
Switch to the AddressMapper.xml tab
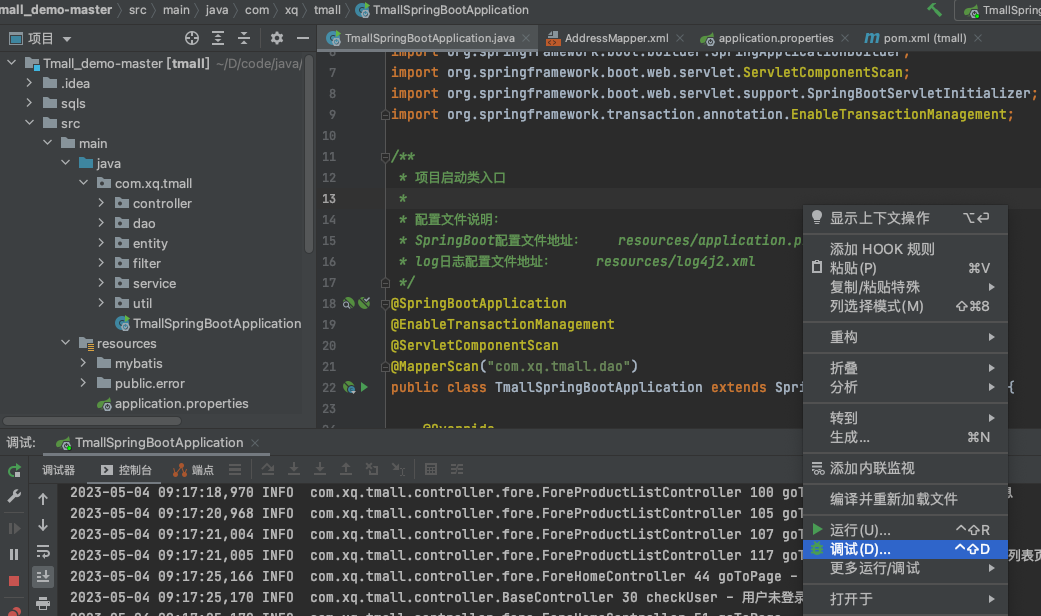615,38
